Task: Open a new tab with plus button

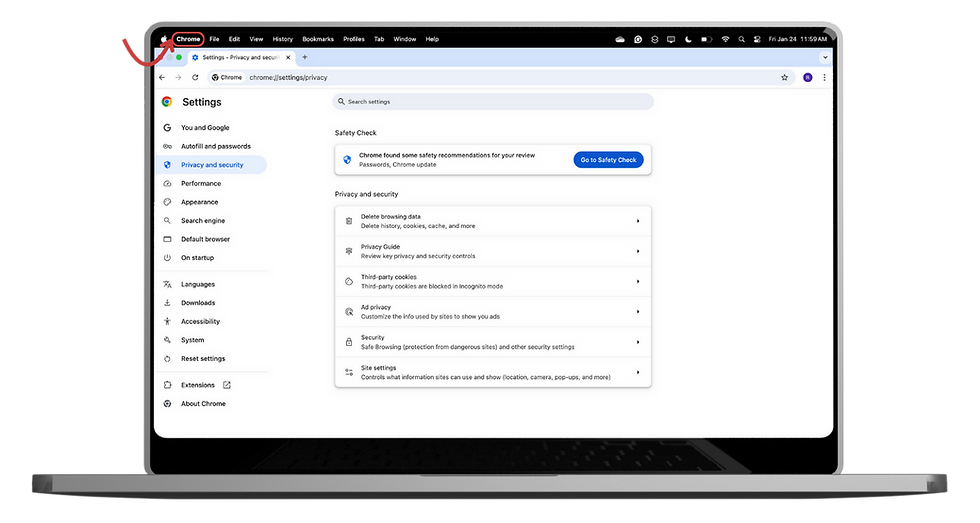Action: 305,57
